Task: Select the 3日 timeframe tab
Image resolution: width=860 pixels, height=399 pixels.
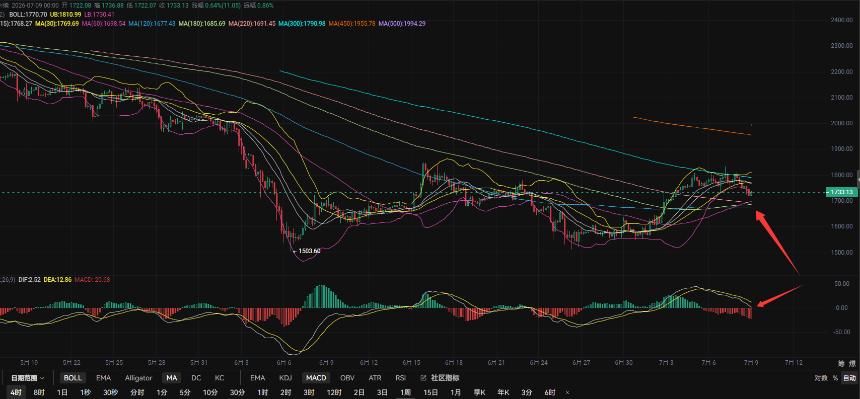Action: click(382, 393)
